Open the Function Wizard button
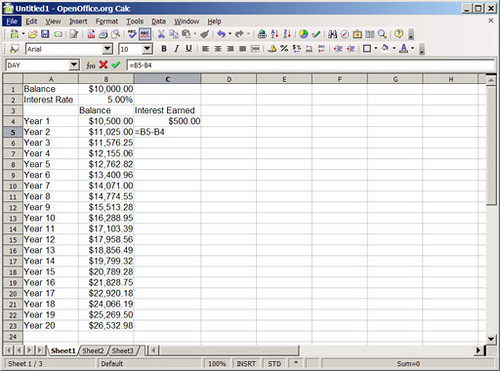Image resolution: width=500 pixels, height=371 pixels. 91,65
